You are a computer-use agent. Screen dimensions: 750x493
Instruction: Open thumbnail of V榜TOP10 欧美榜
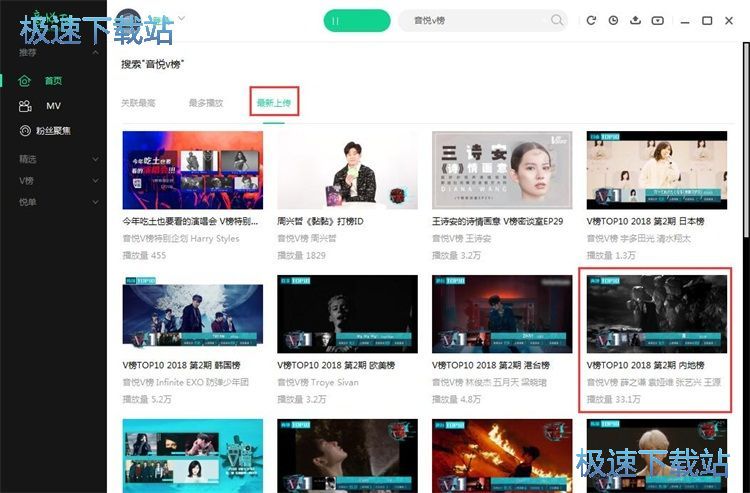click(347, 314)
